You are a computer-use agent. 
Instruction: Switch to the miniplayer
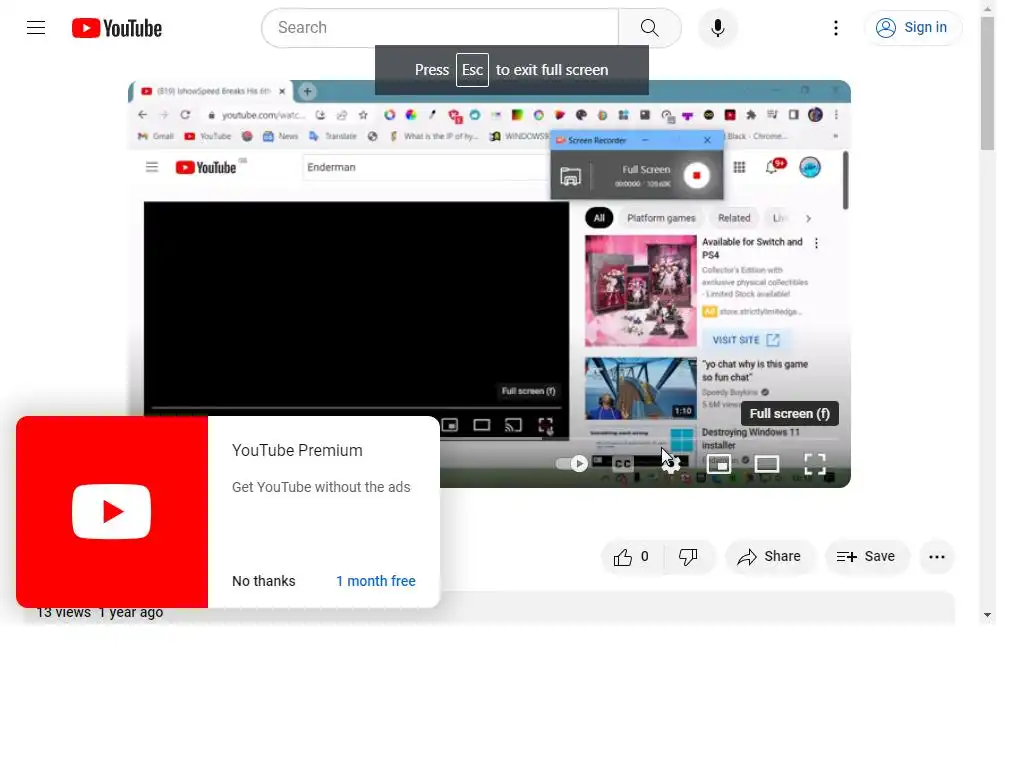point(718,464)
